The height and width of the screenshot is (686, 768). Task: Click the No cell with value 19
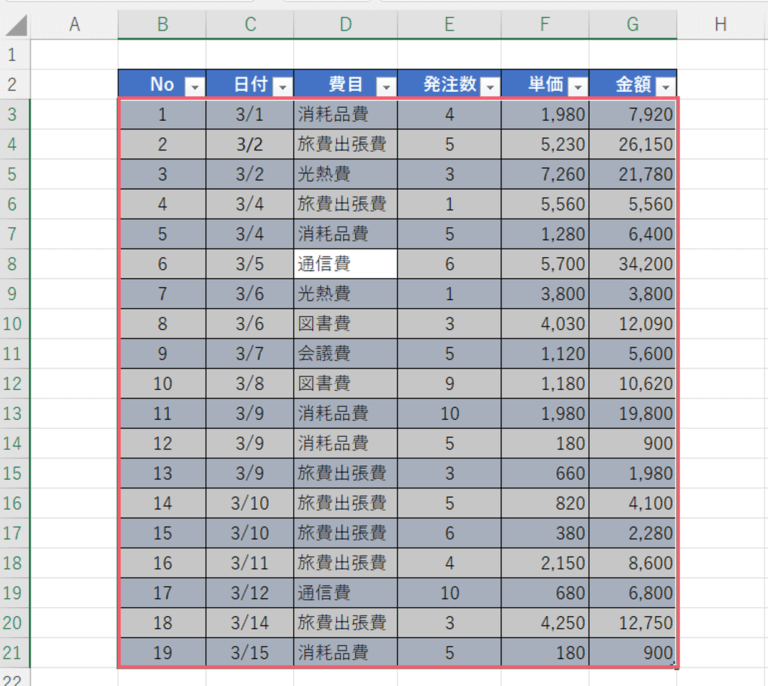point(162,653)
